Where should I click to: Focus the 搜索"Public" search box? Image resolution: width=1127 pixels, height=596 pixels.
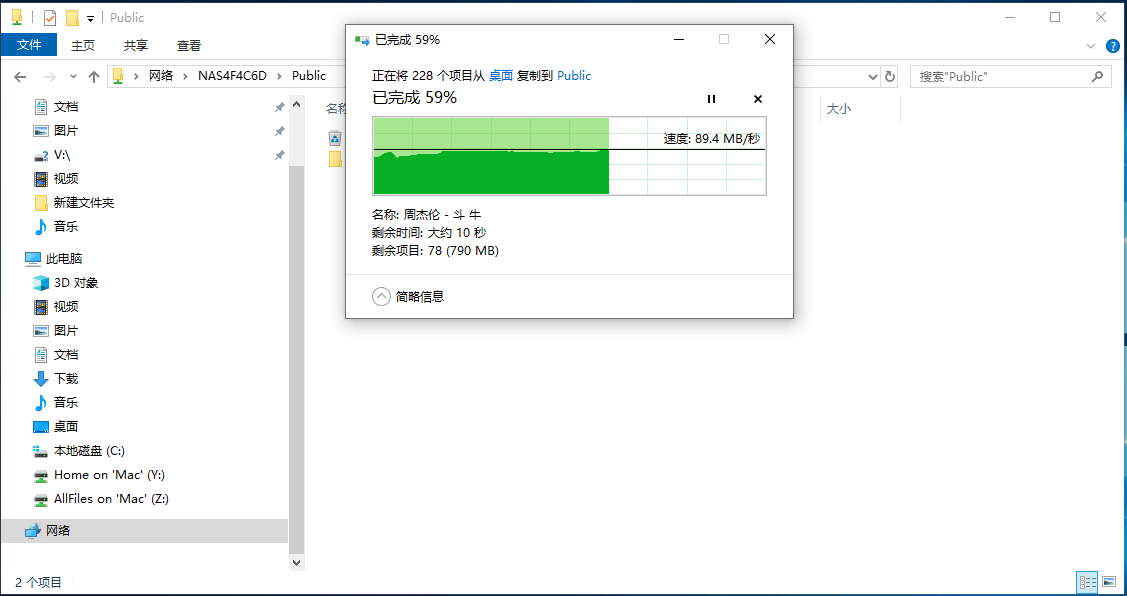[x=1010, y=76]
